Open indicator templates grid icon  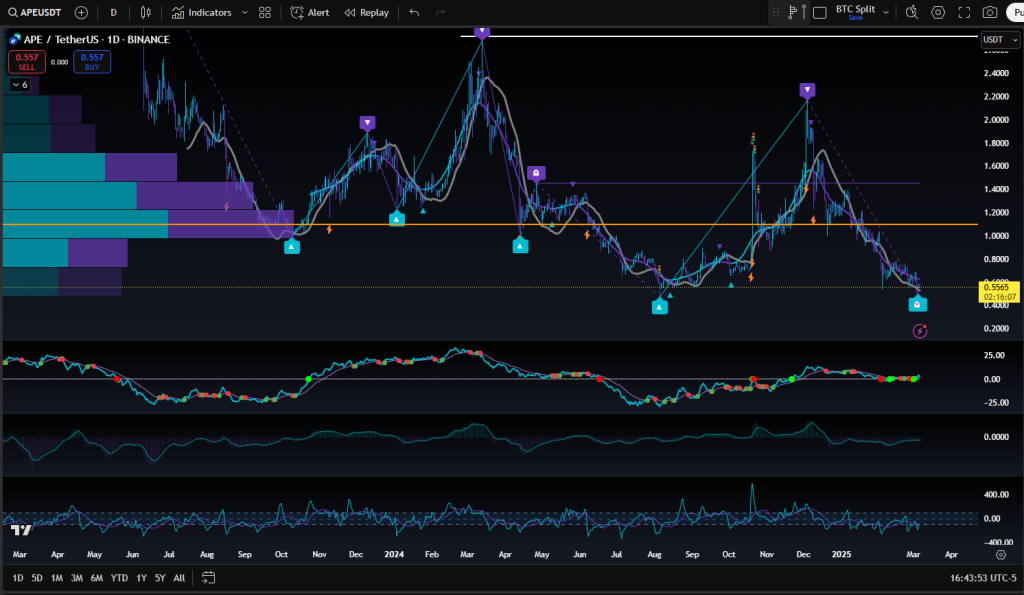click(x=264, y=12)
